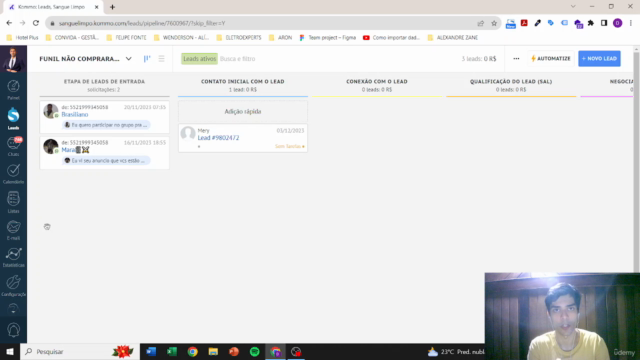640x360 pixels.
Task: Click the notification bell in sidebar
Action: coord(13,330)
